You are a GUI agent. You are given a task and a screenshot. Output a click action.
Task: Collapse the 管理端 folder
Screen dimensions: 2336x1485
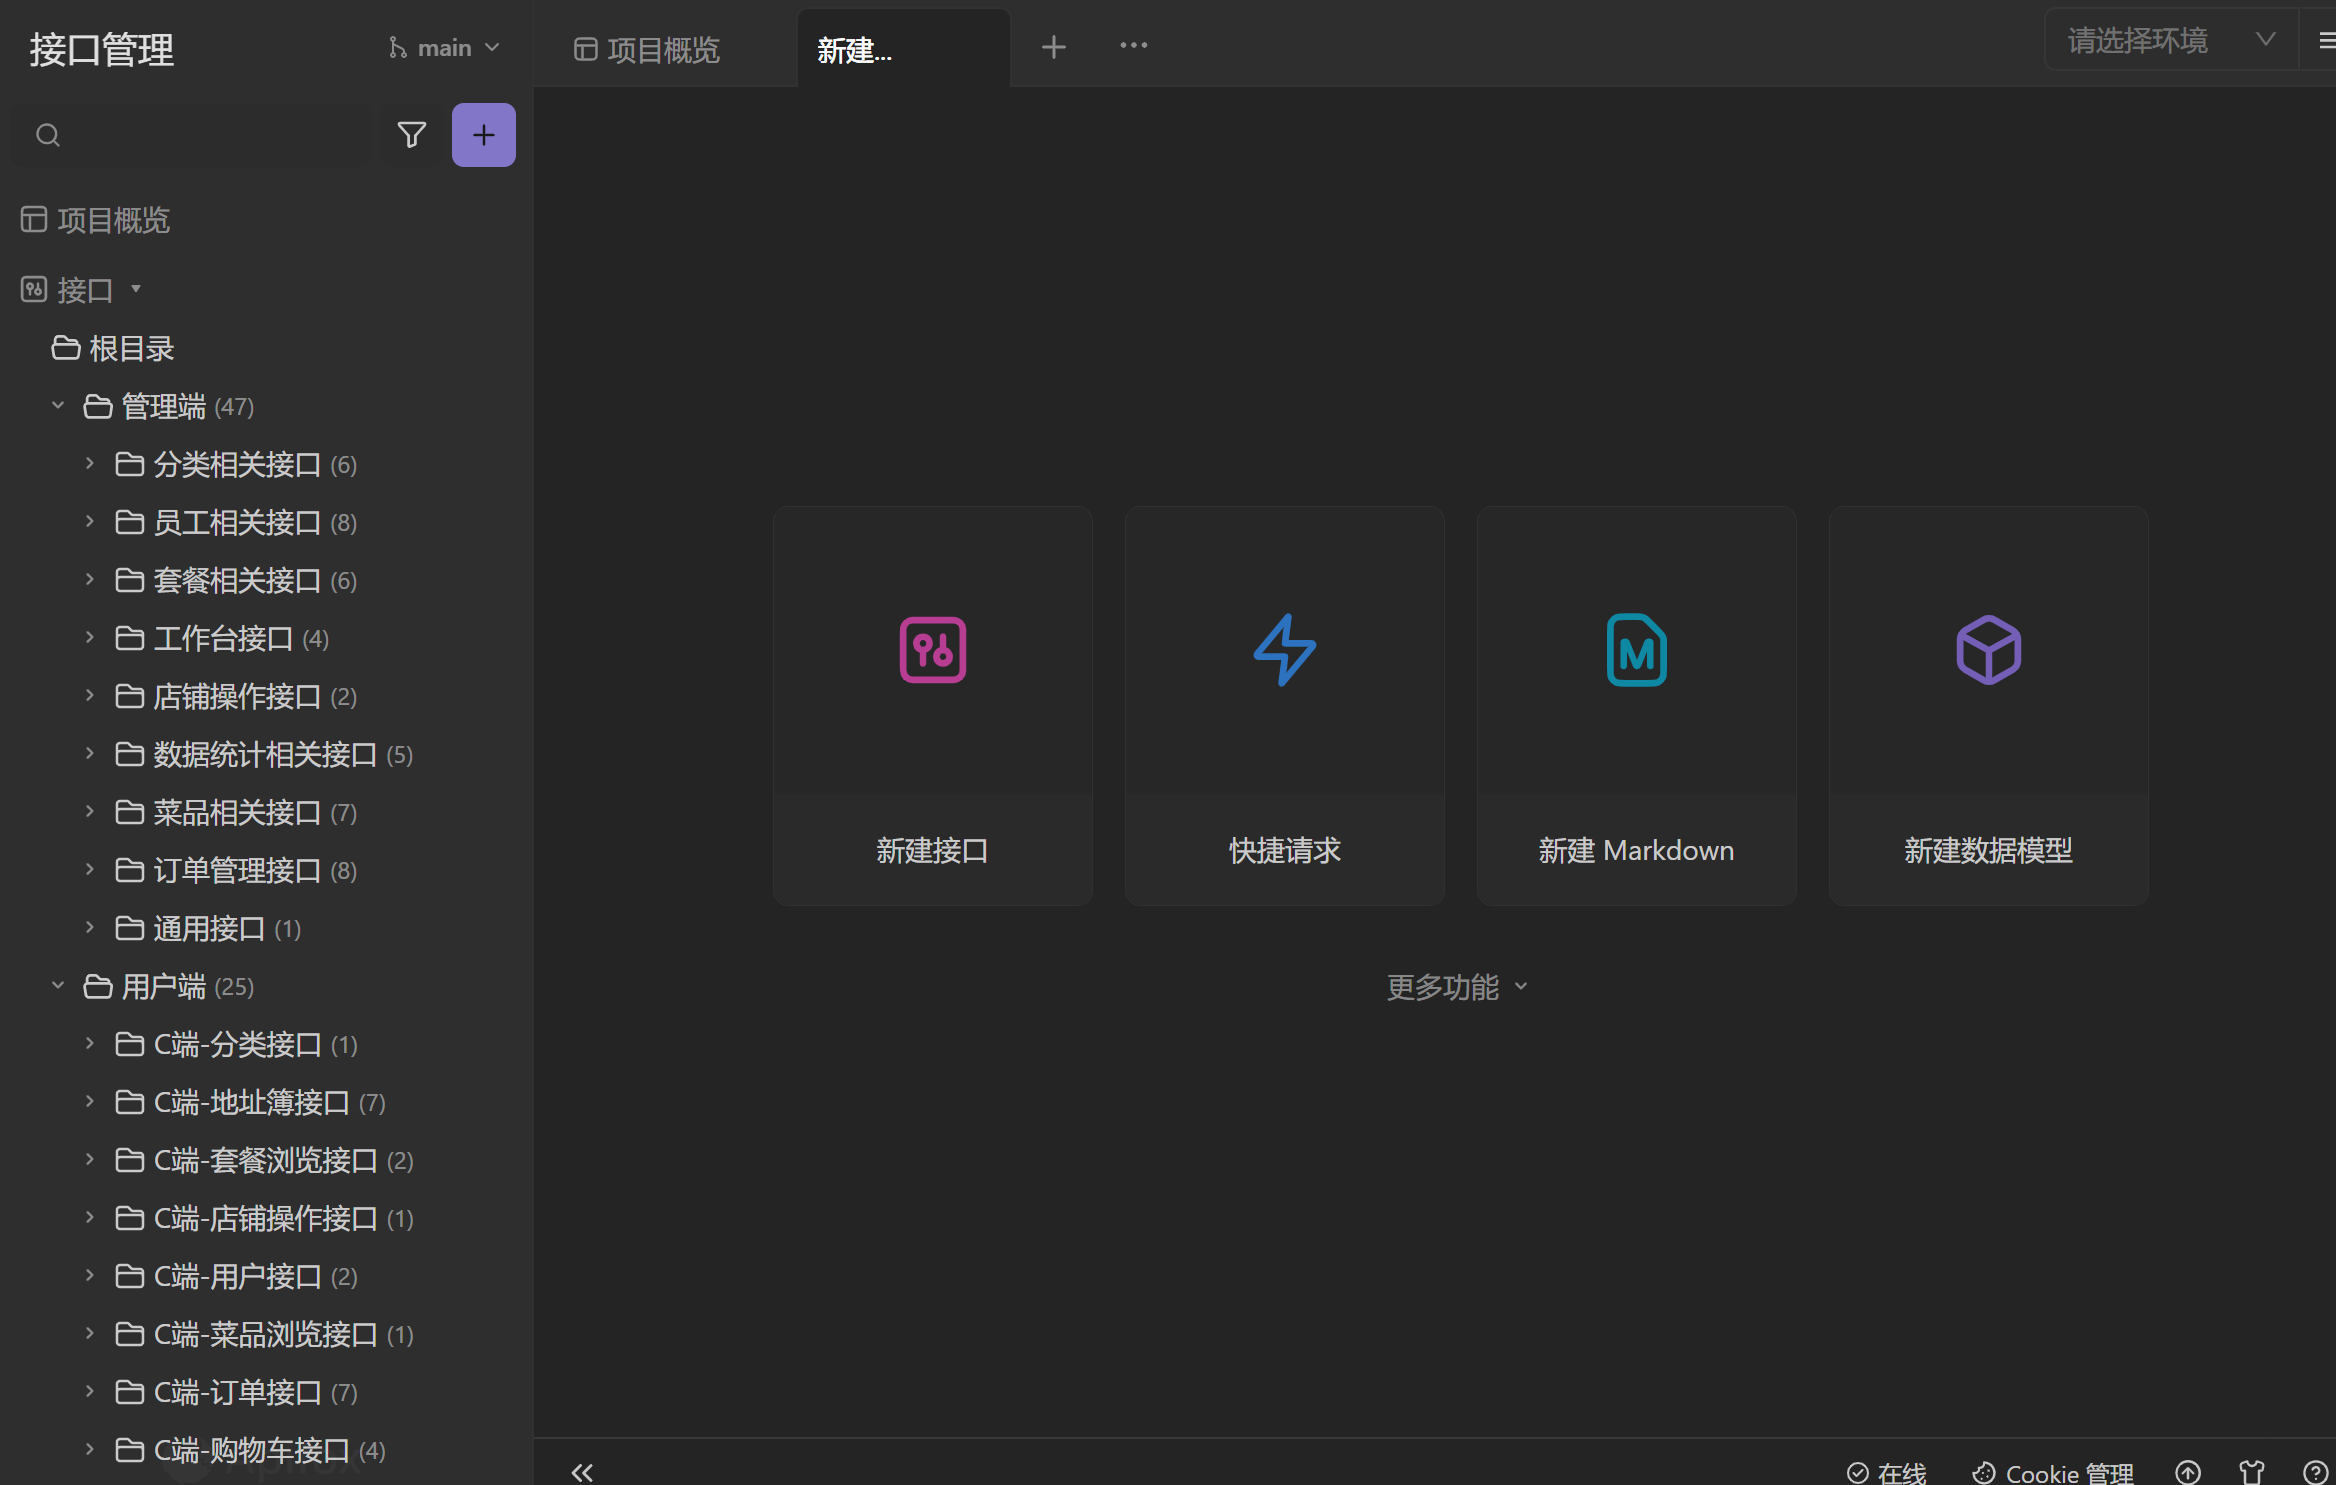pos(58,406)
